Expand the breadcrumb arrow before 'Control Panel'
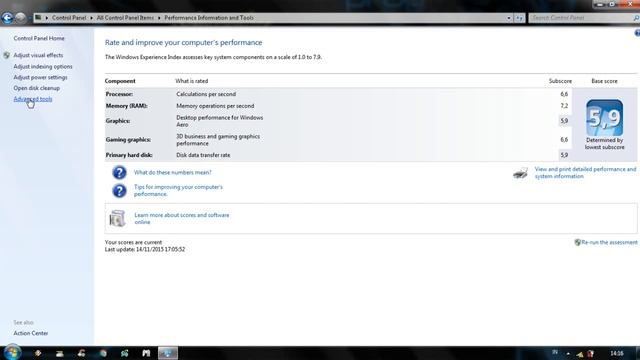 [47, 18]
